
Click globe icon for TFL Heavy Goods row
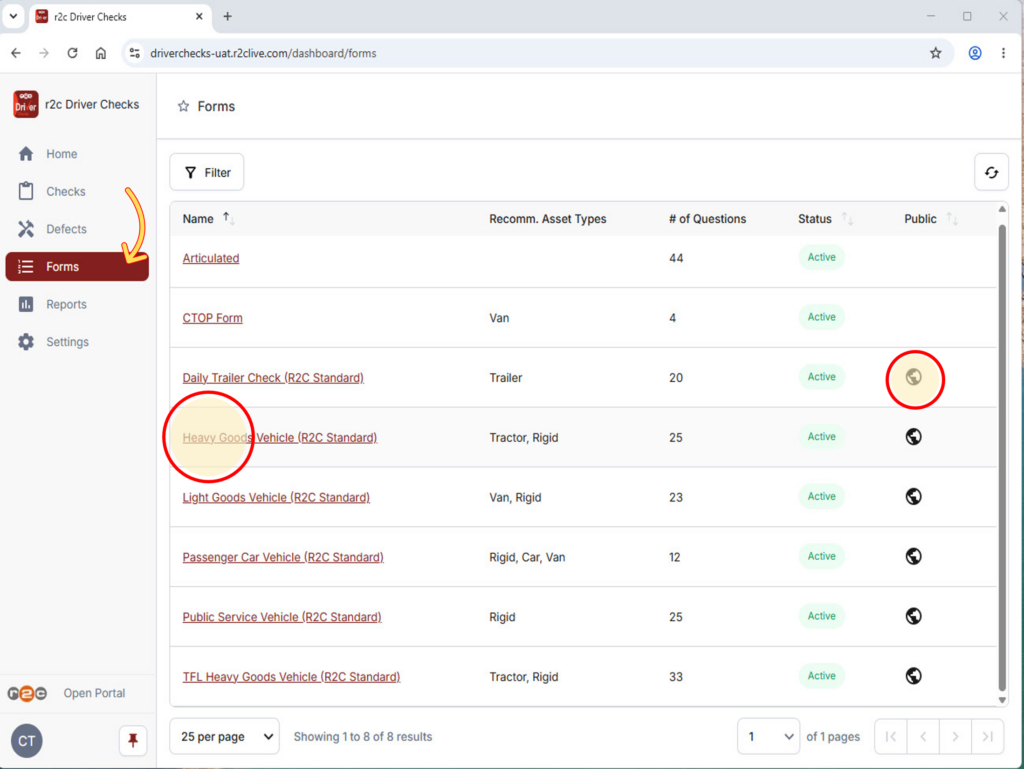tap(914, 676)
